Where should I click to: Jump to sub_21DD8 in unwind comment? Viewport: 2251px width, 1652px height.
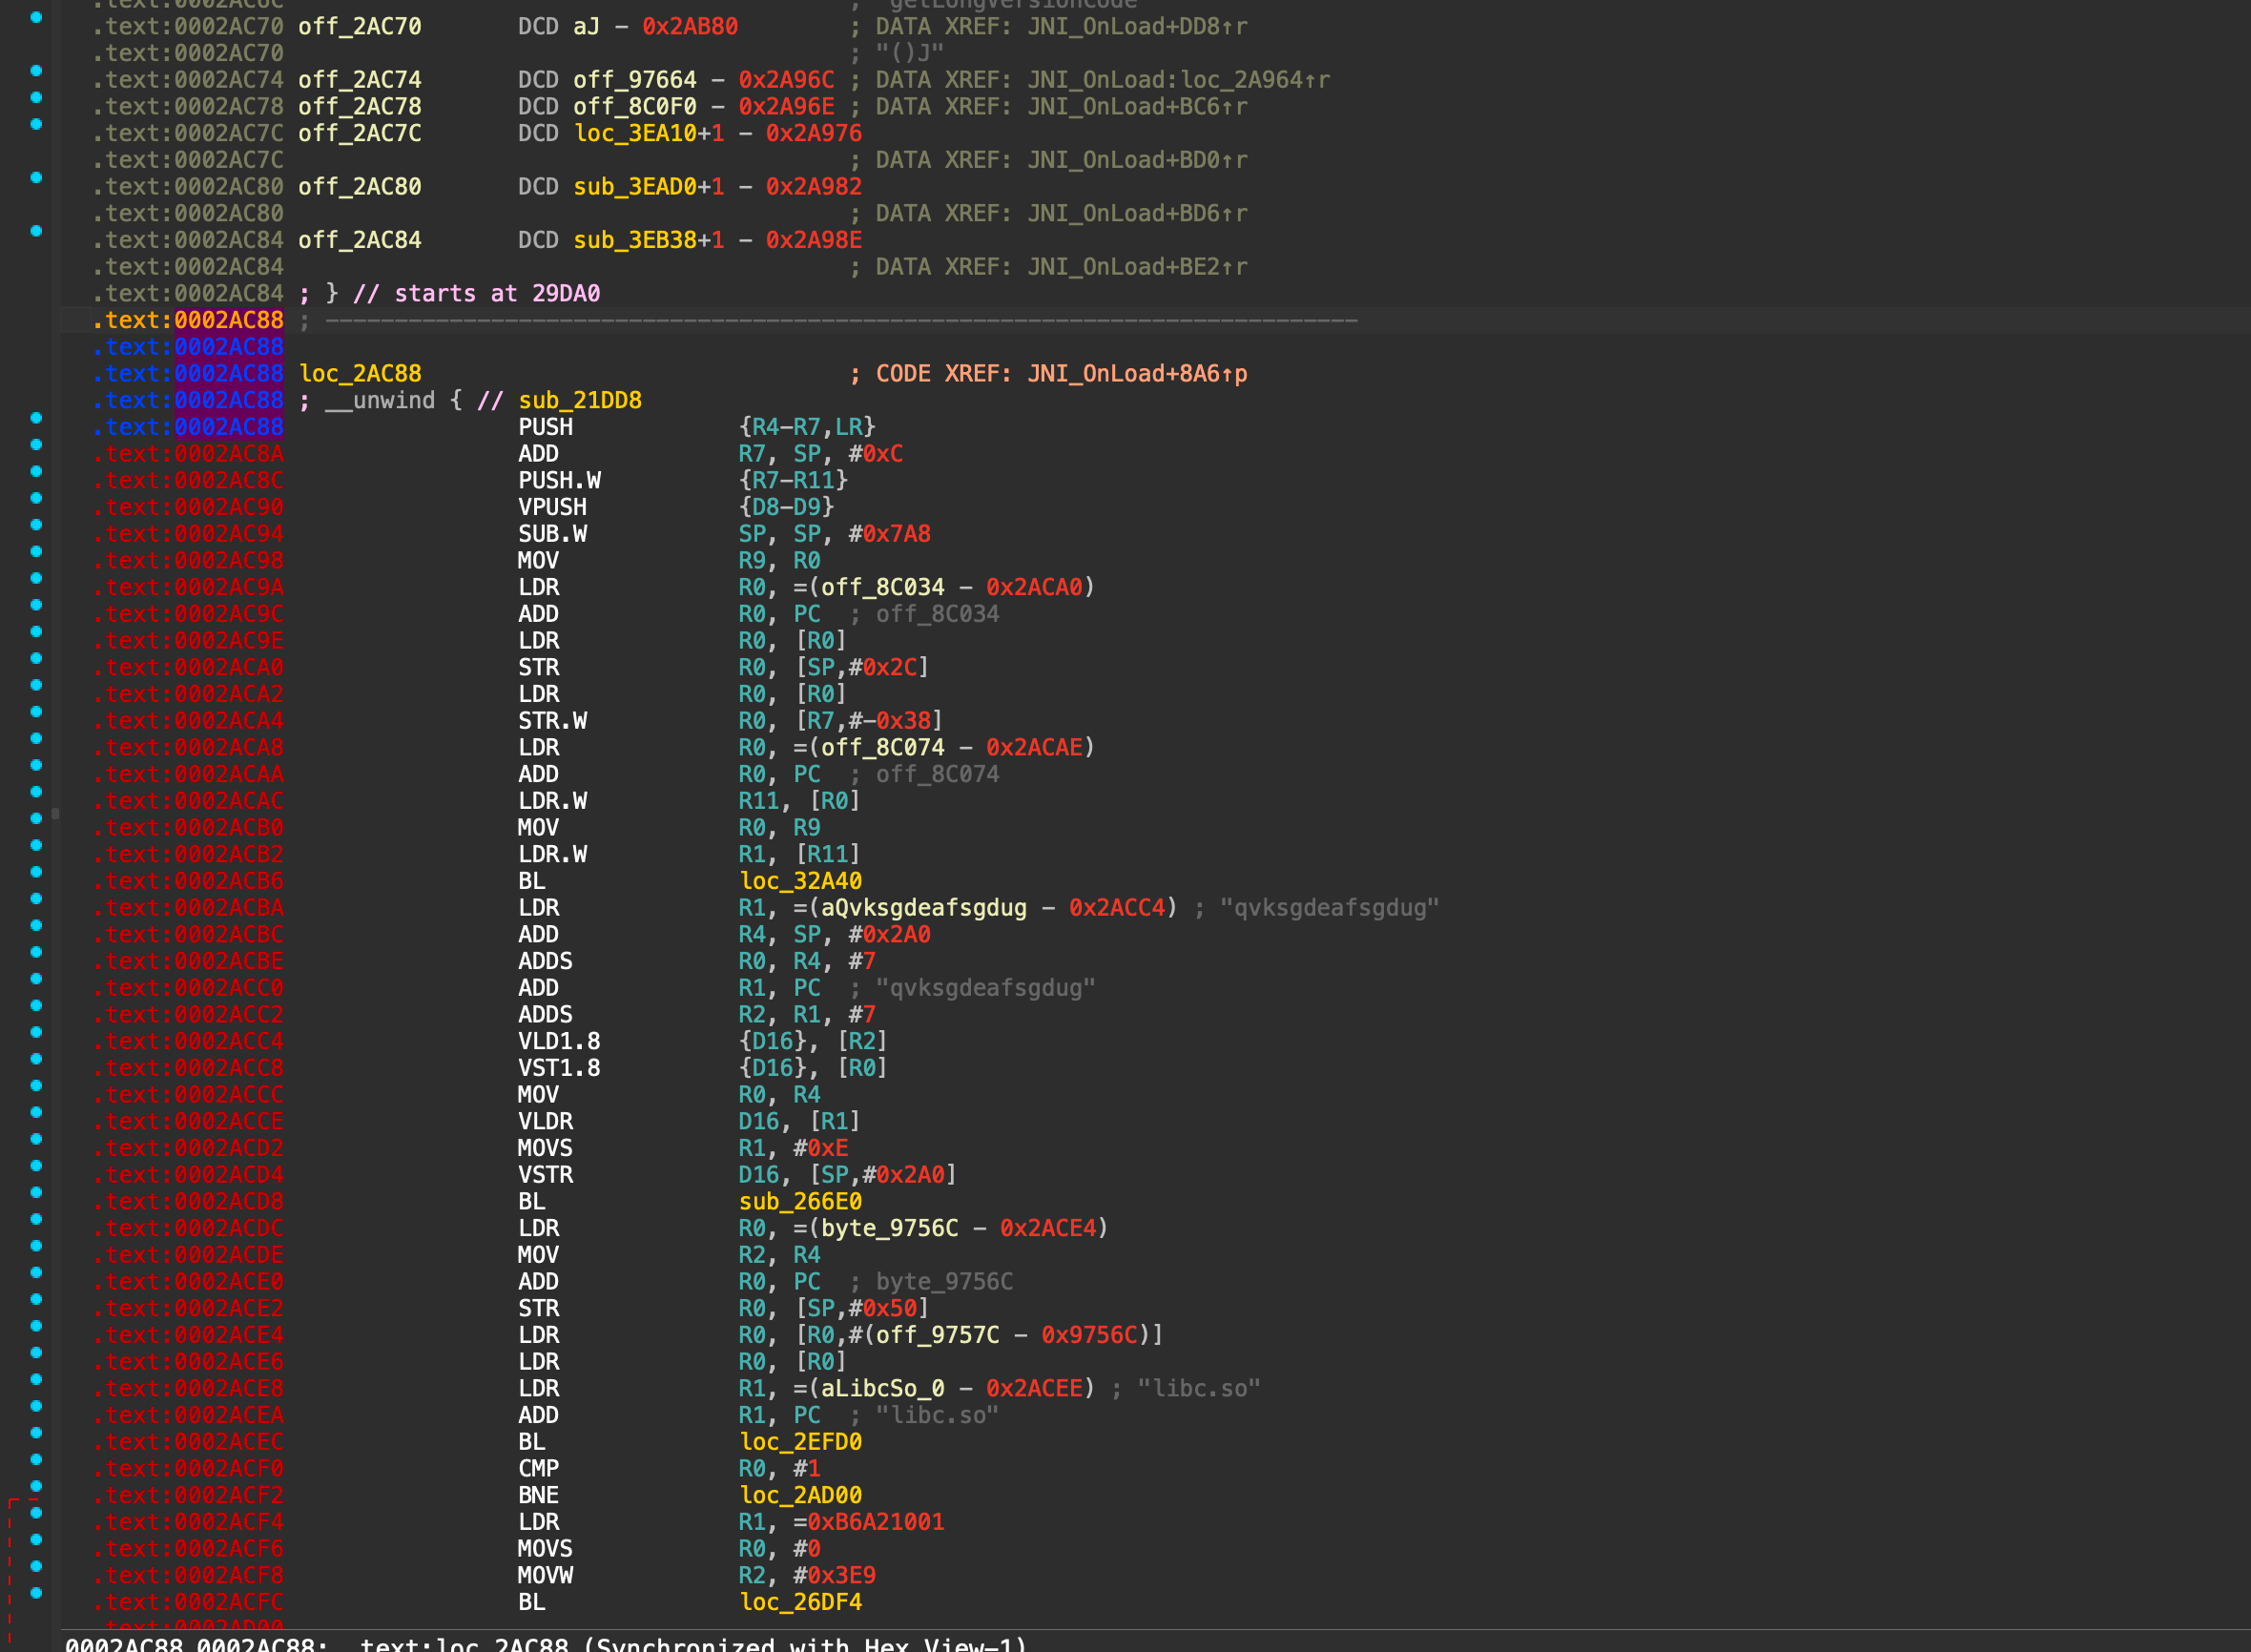580,401
